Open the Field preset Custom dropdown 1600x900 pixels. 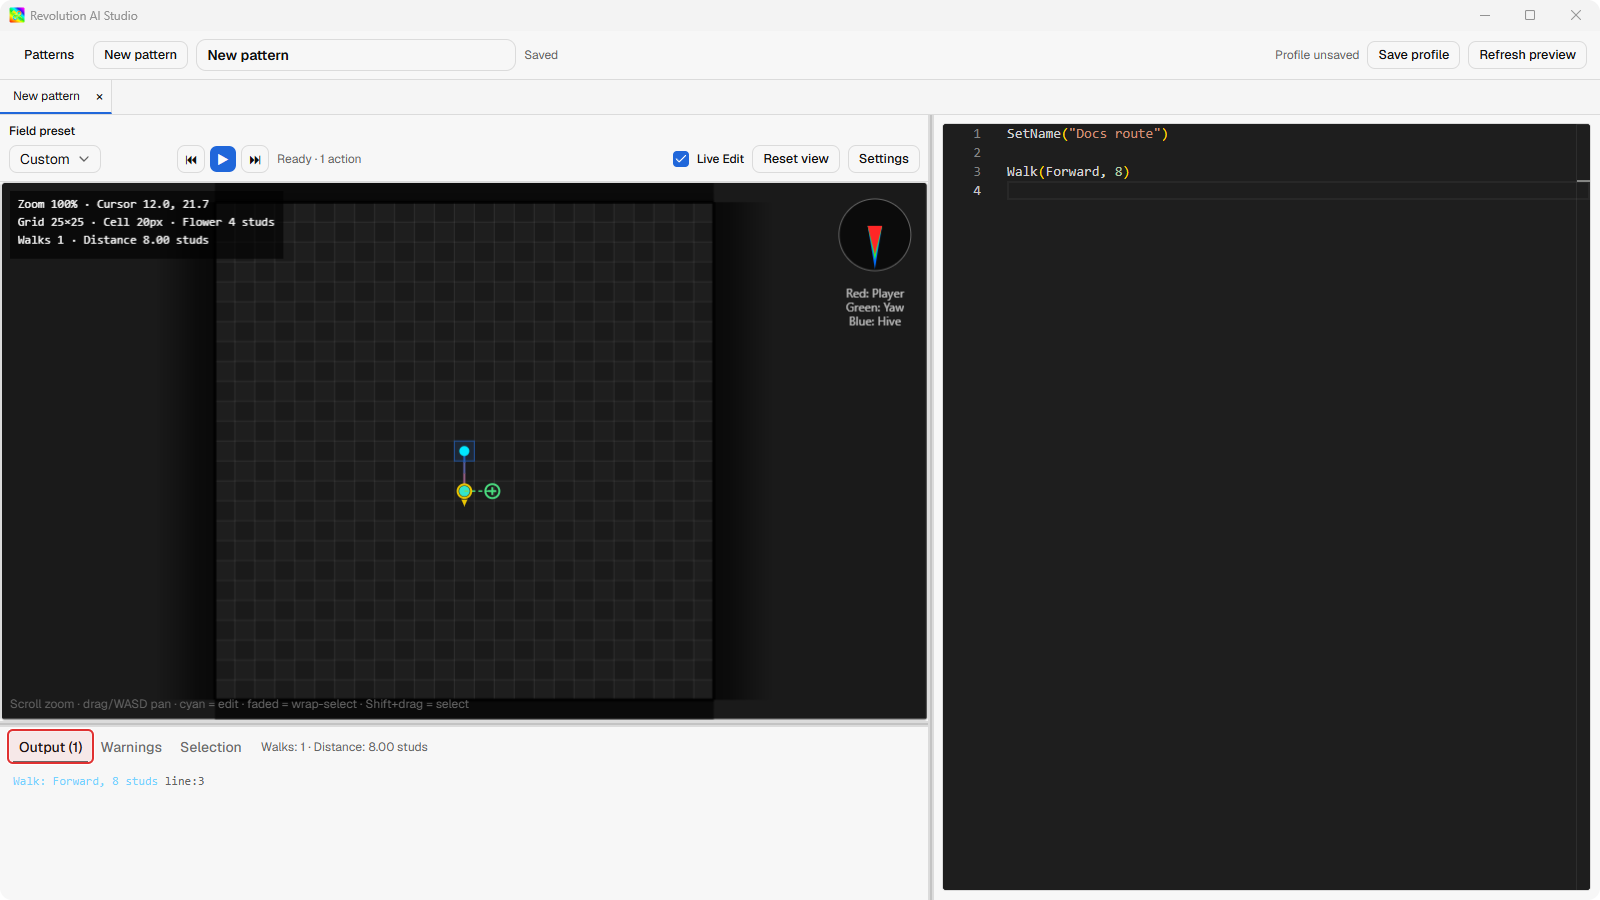[x=54, y=159]
